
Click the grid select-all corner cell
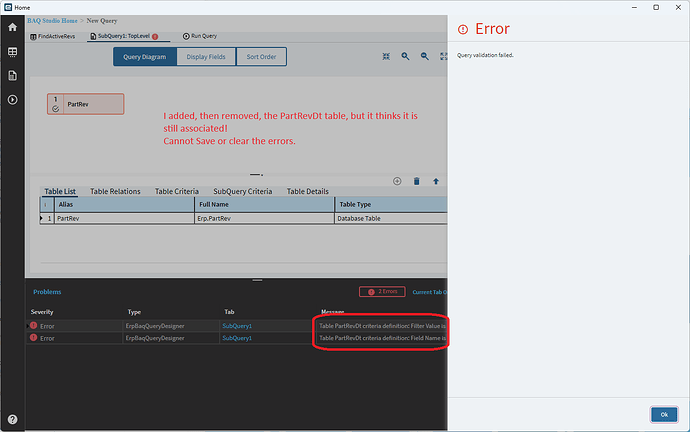[x=47, y=204]
